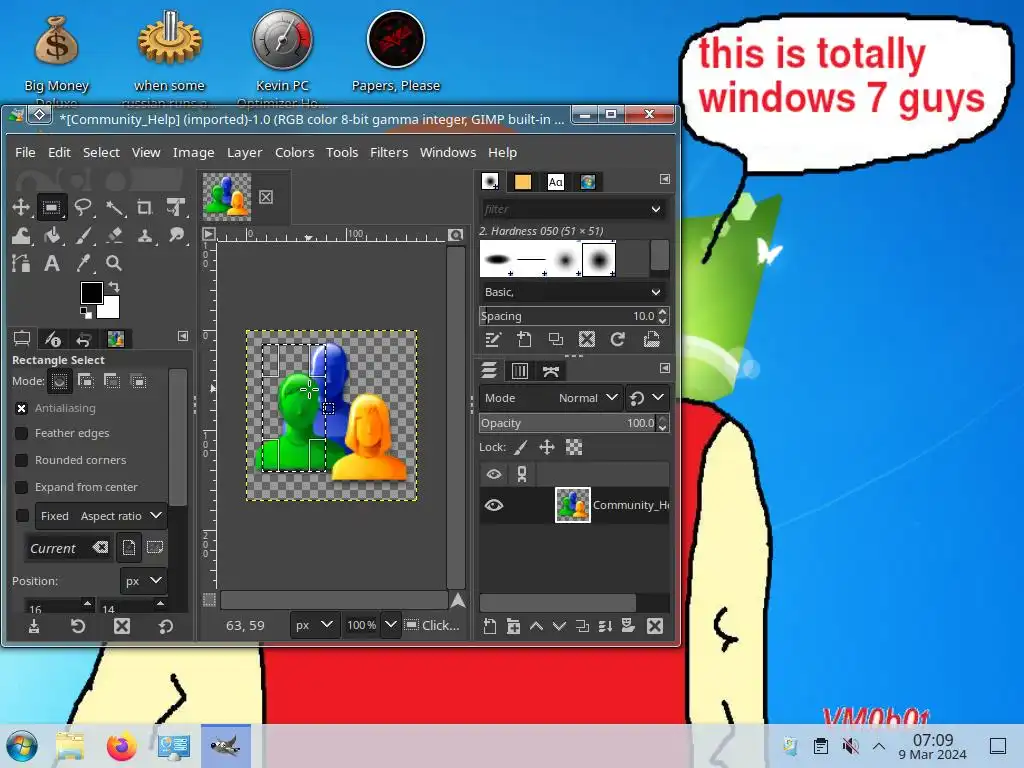Enable the Rounded corners checkbox
The width and height of the screenshot is (1024, 768).
(22, 460)
